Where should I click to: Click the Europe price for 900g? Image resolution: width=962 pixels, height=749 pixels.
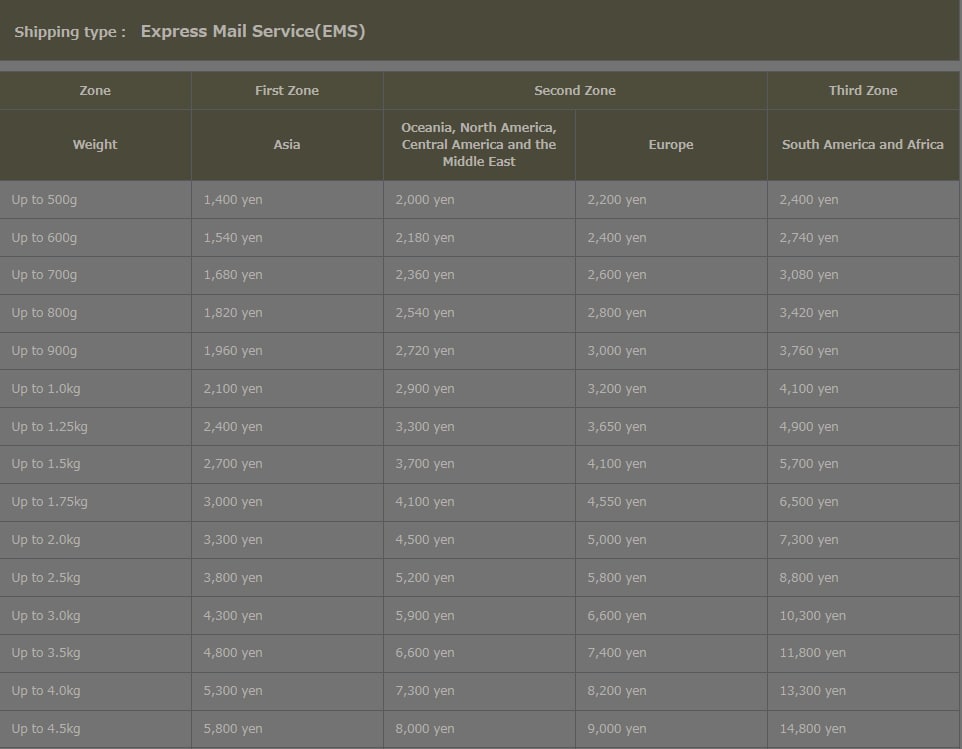click(x=617, y=351)
